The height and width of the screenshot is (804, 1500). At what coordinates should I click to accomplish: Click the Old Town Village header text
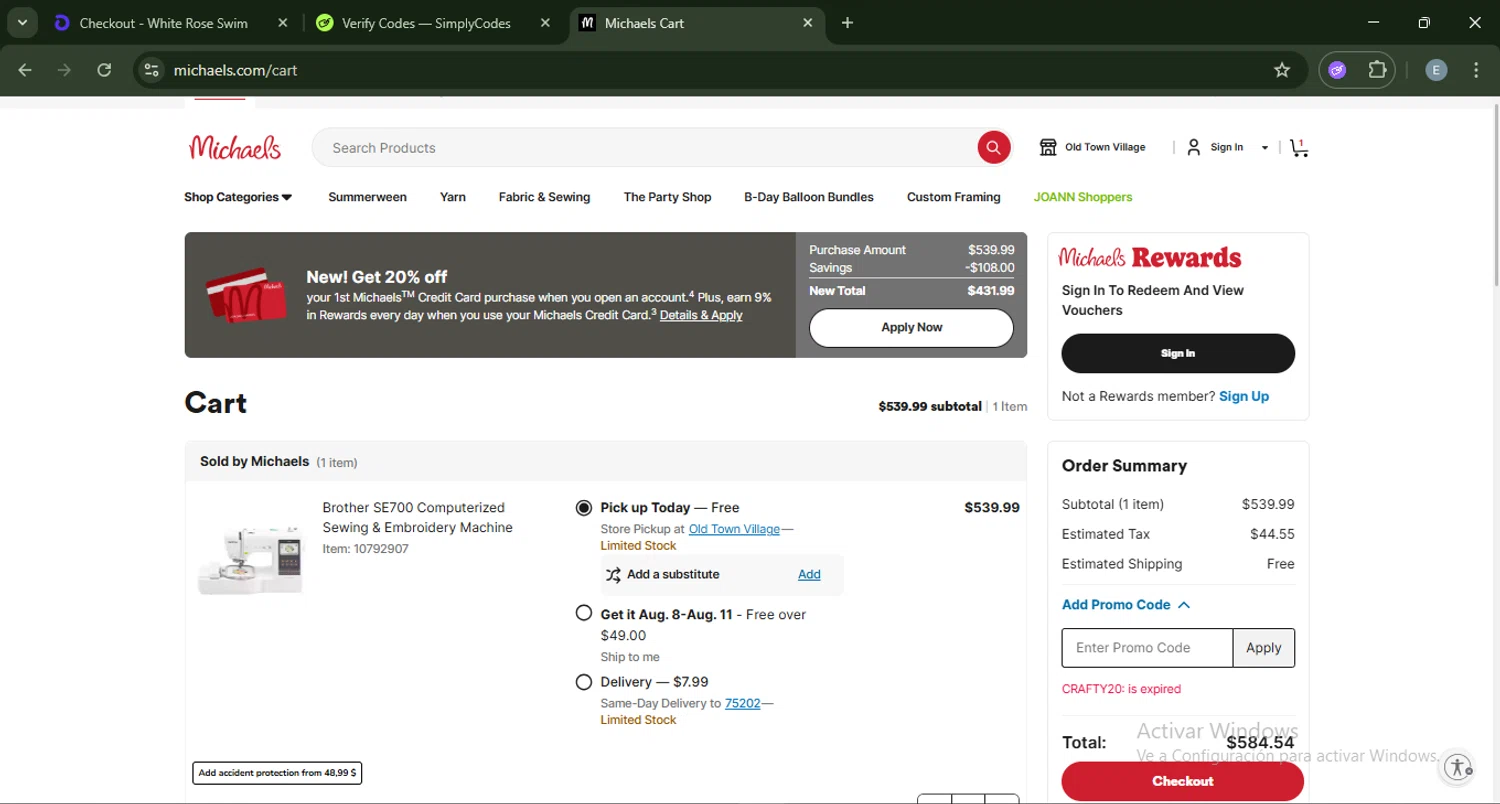pyautogui.click(x=1105, y=147)
